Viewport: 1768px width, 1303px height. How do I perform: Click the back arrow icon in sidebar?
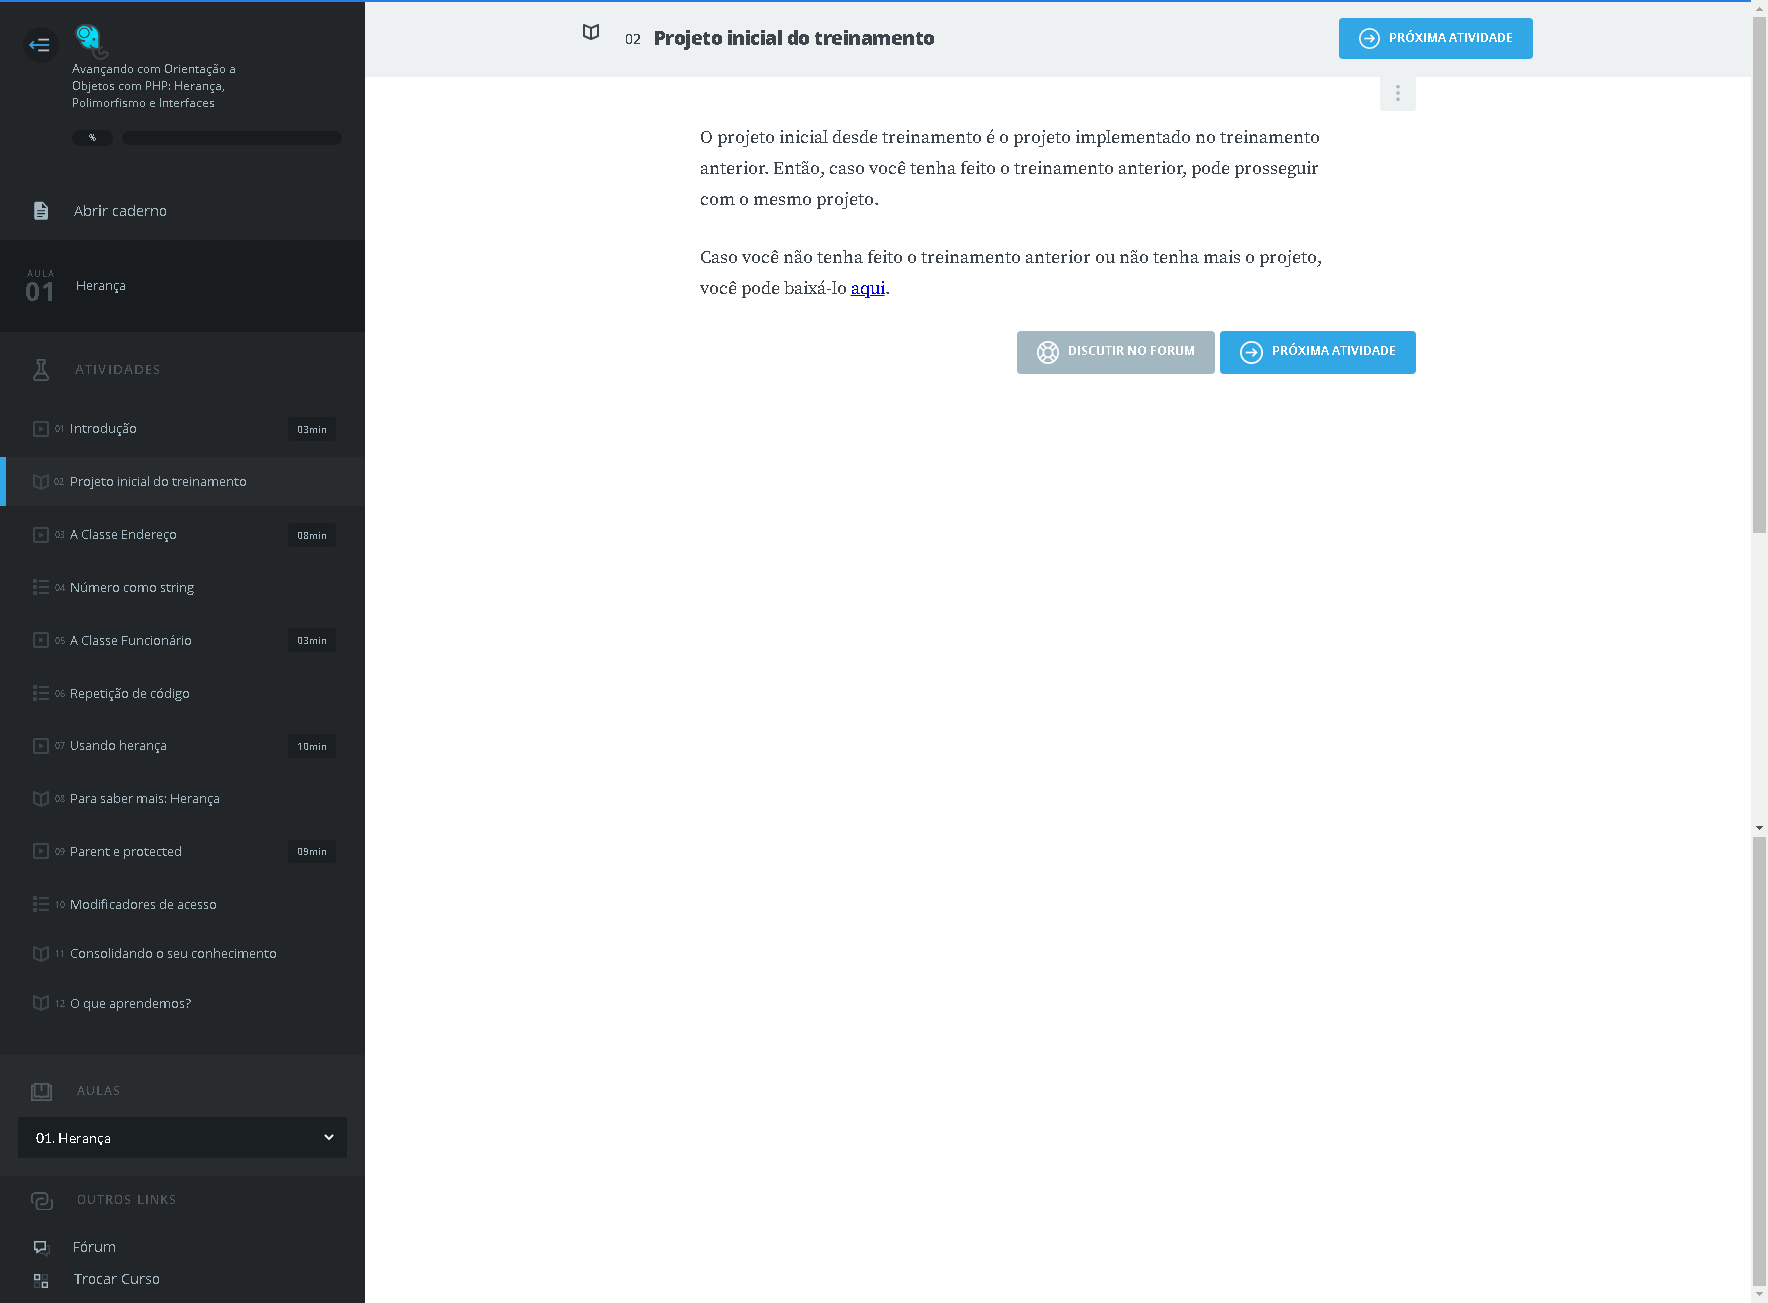tap(40, 45)
